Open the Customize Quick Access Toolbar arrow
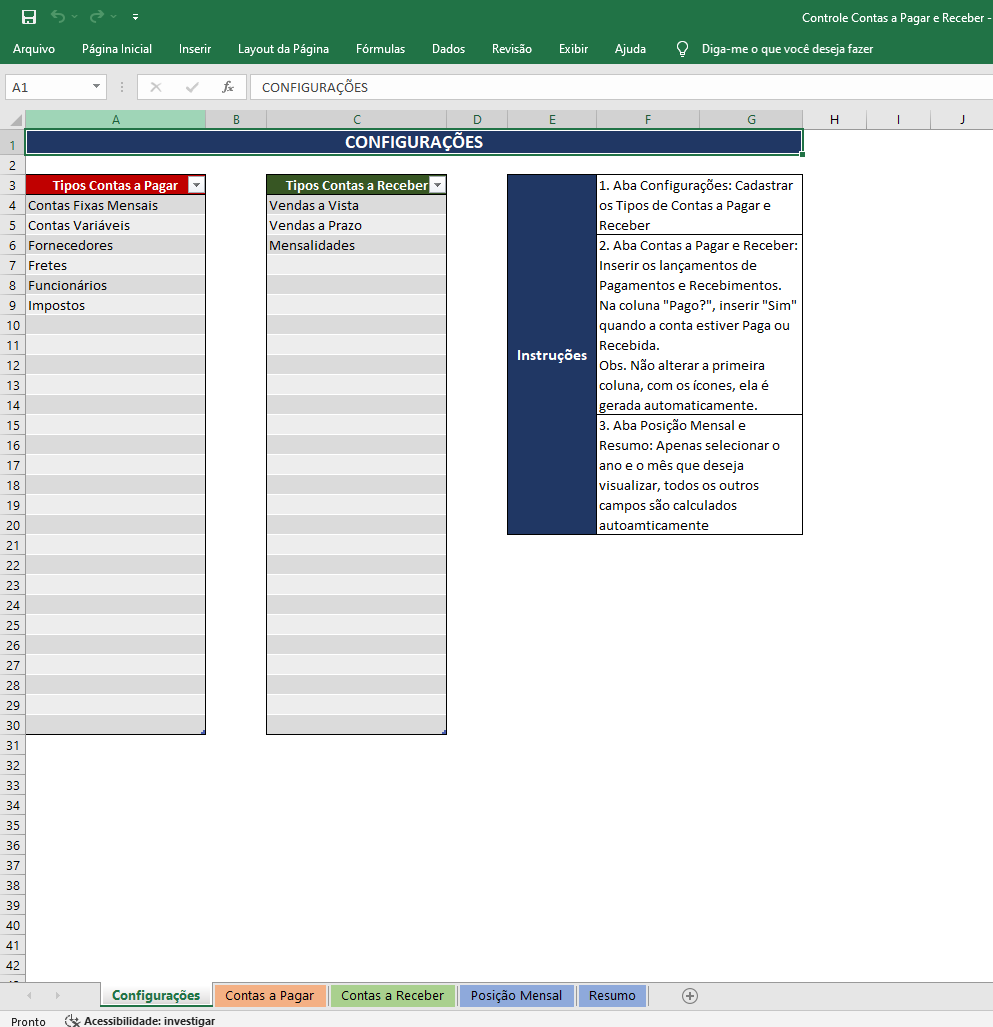993x1027 pixels. pyautogui.click(x=135, y=17)
